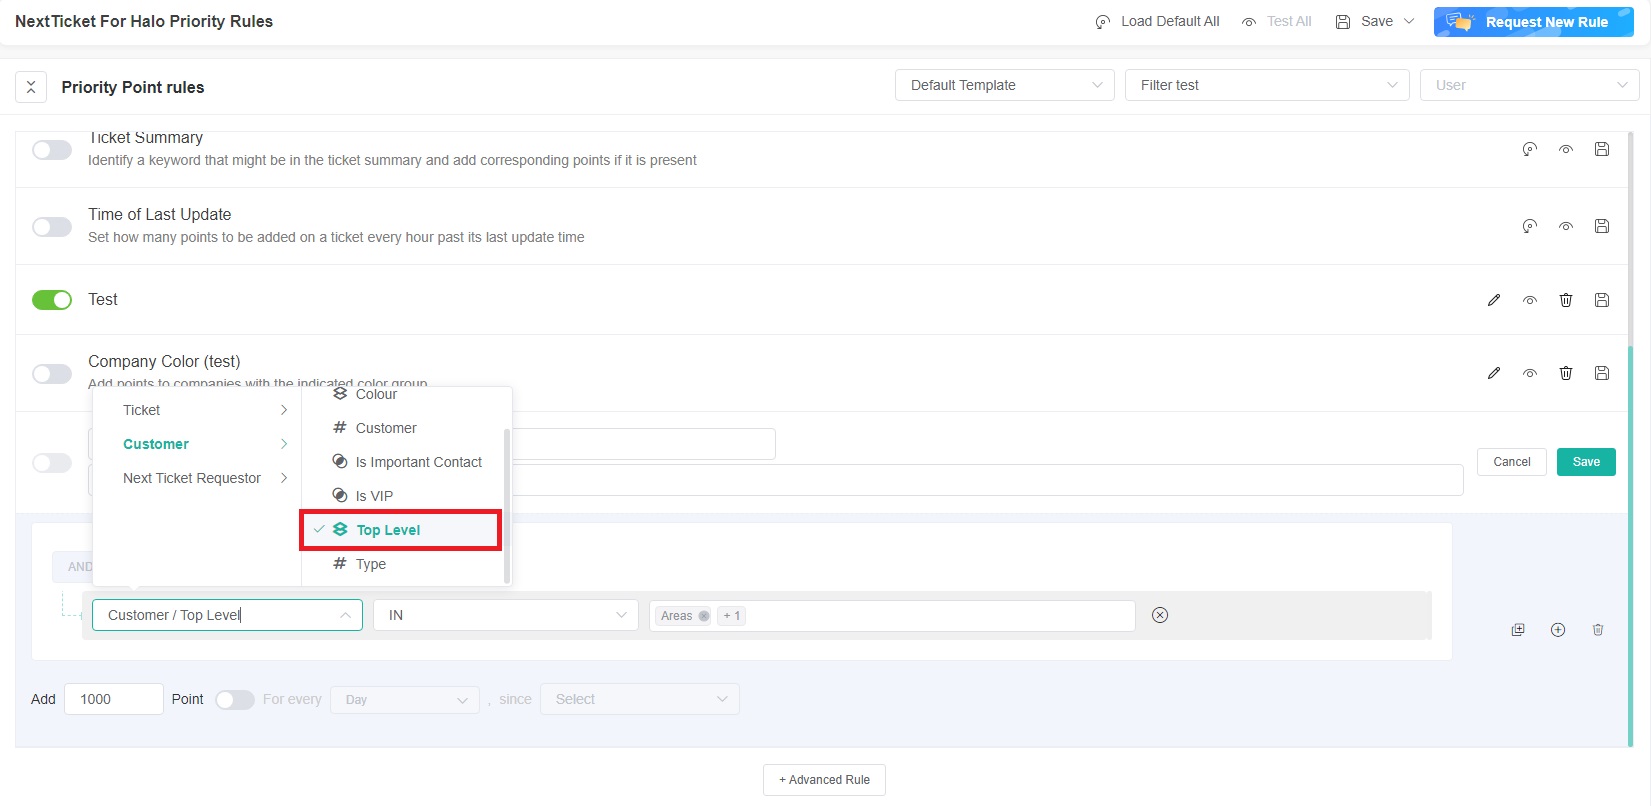Select Is VIP from the field list

click(x=375, y=496)
